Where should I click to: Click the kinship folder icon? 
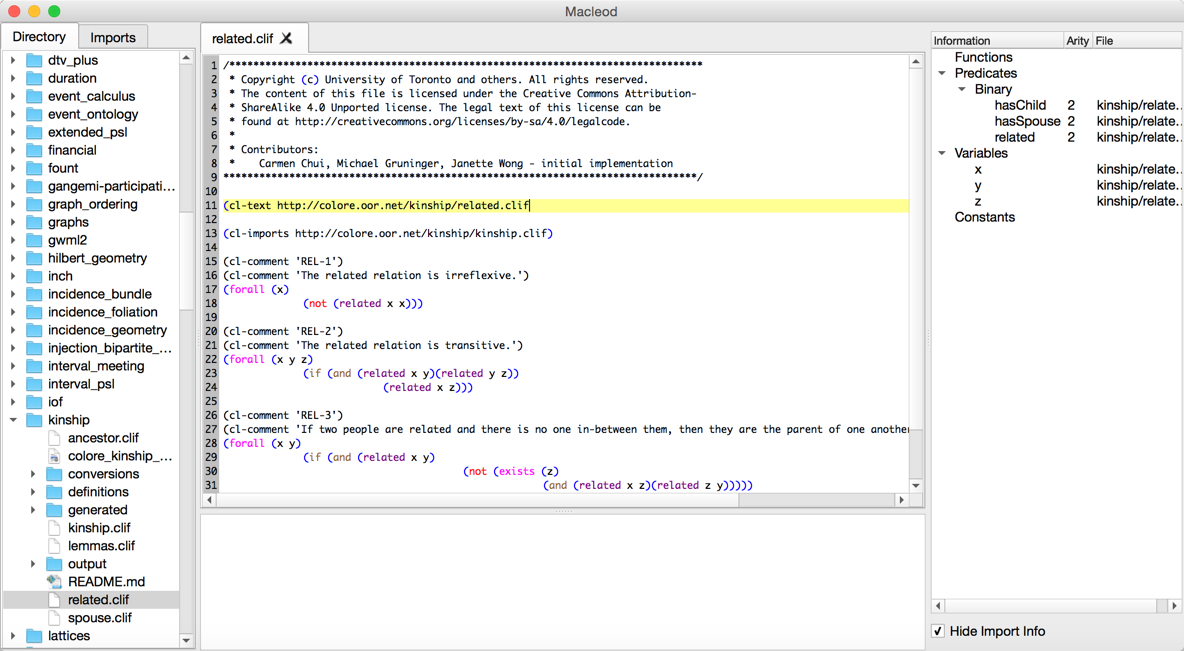(34, 420)
